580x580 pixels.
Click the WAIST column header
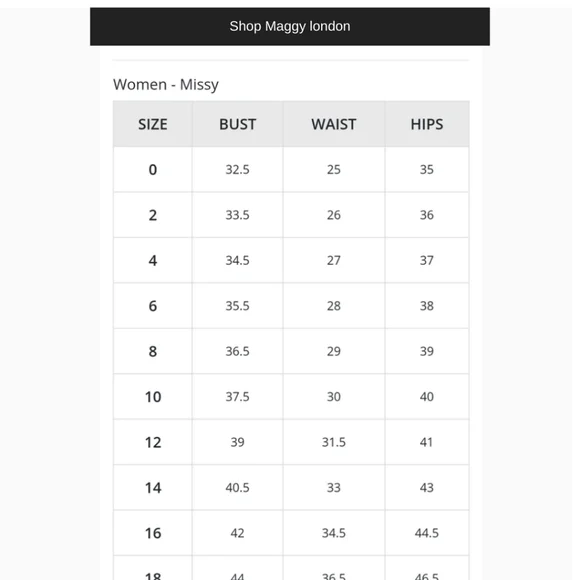click(x=334, y=124)
